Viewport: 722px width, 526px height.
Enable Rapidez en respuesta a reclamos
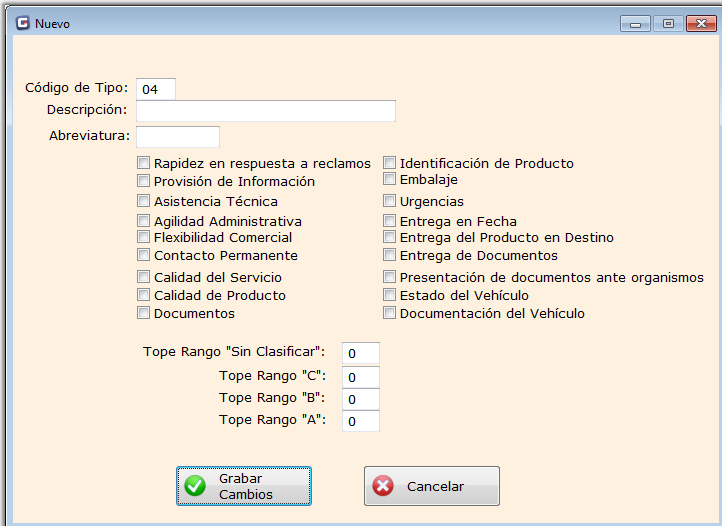[143, 163]
